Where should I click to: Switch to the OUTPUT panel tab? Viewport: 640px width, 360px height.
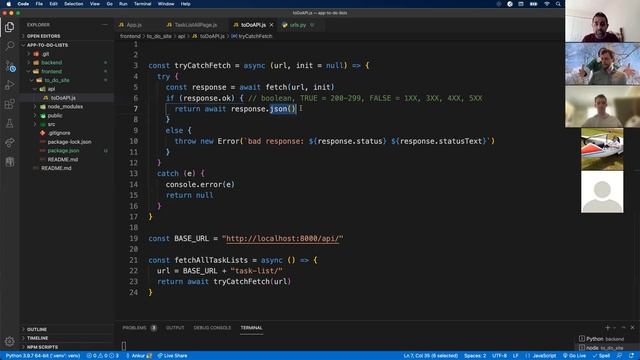coord(175,328)
